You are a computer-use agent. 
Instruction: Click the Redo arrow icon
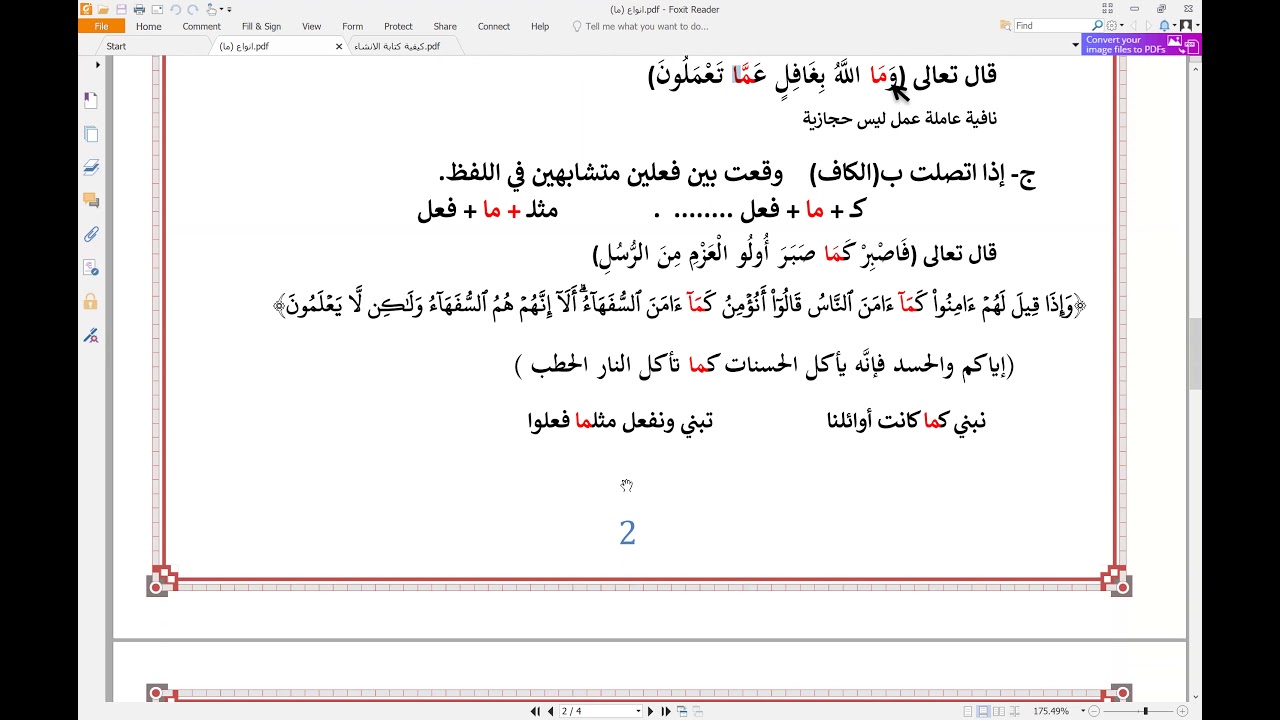(193, 9)
